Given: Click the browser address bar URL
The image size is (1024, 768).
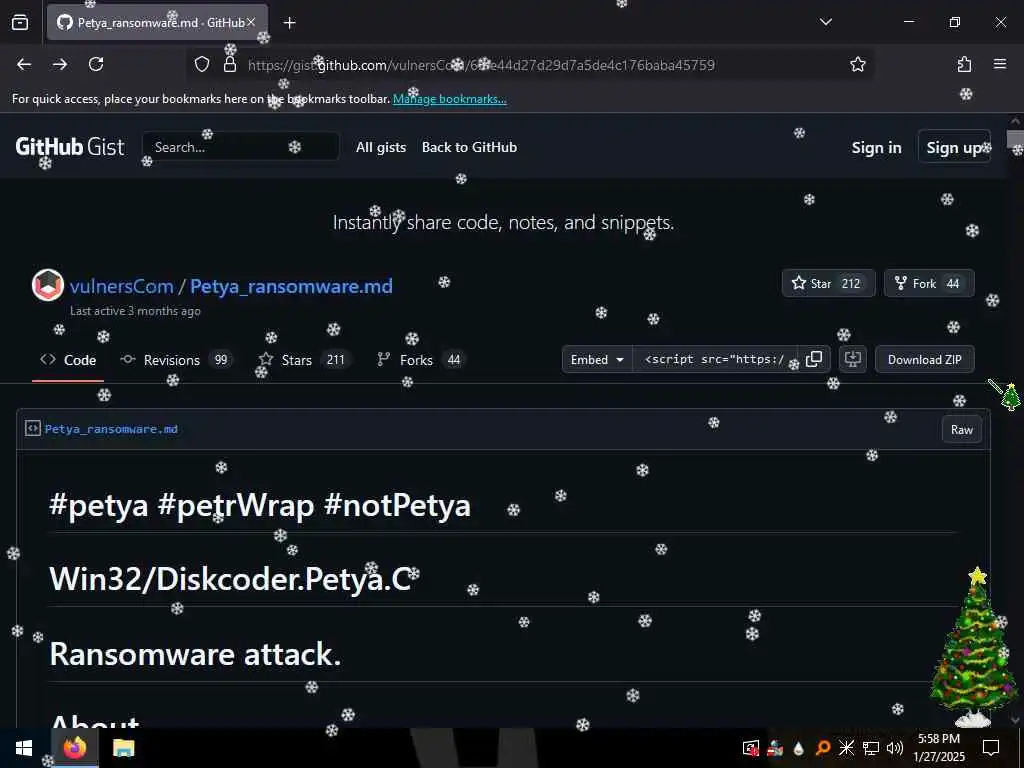Looking at the screenshot, I should 481,65.
